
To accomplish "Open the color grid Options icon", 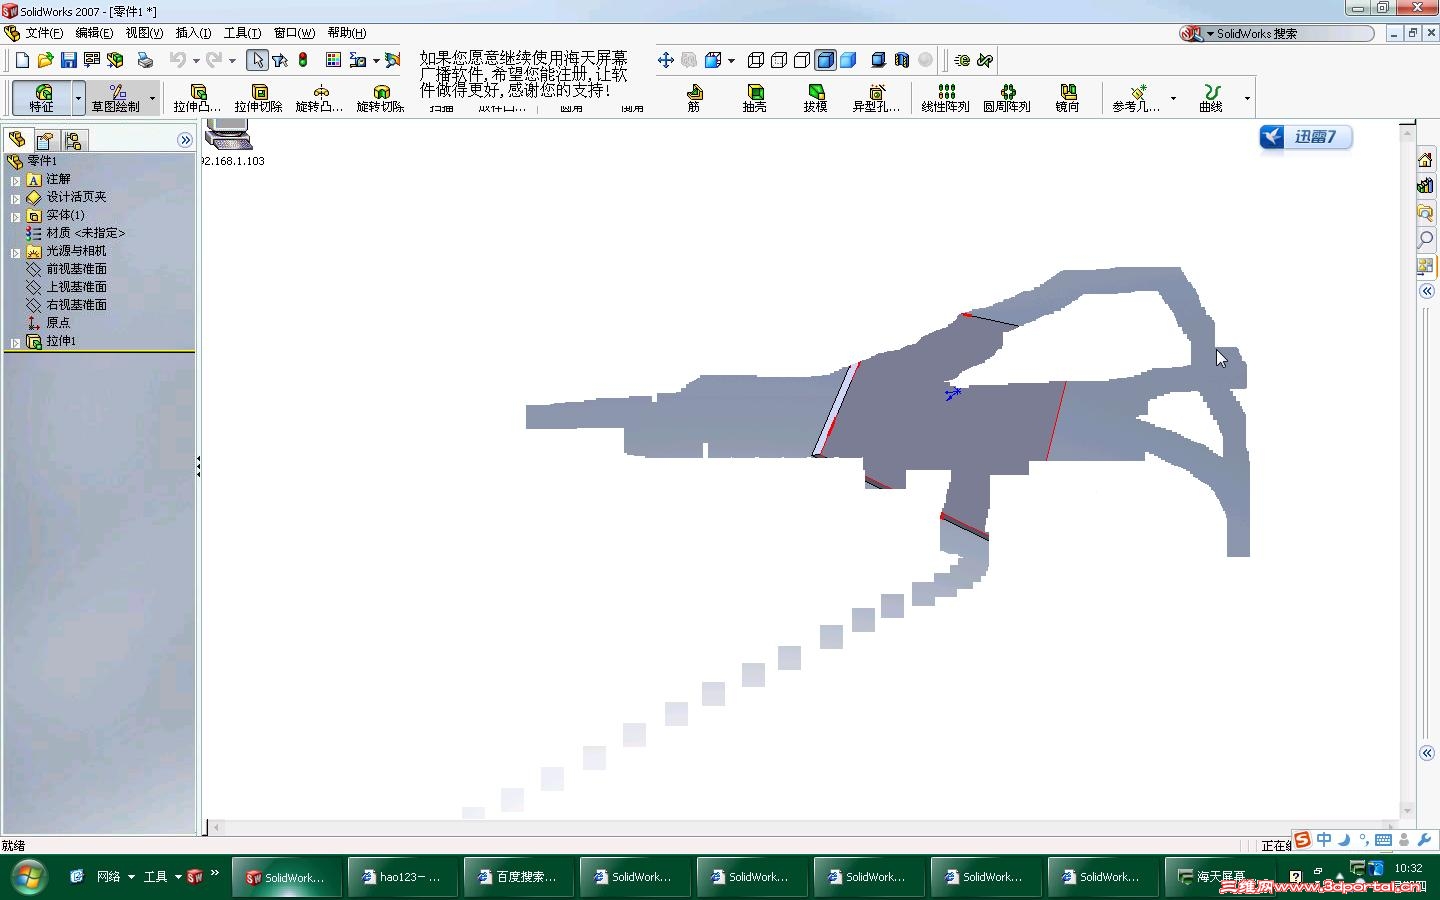I will tap(333, 60).
